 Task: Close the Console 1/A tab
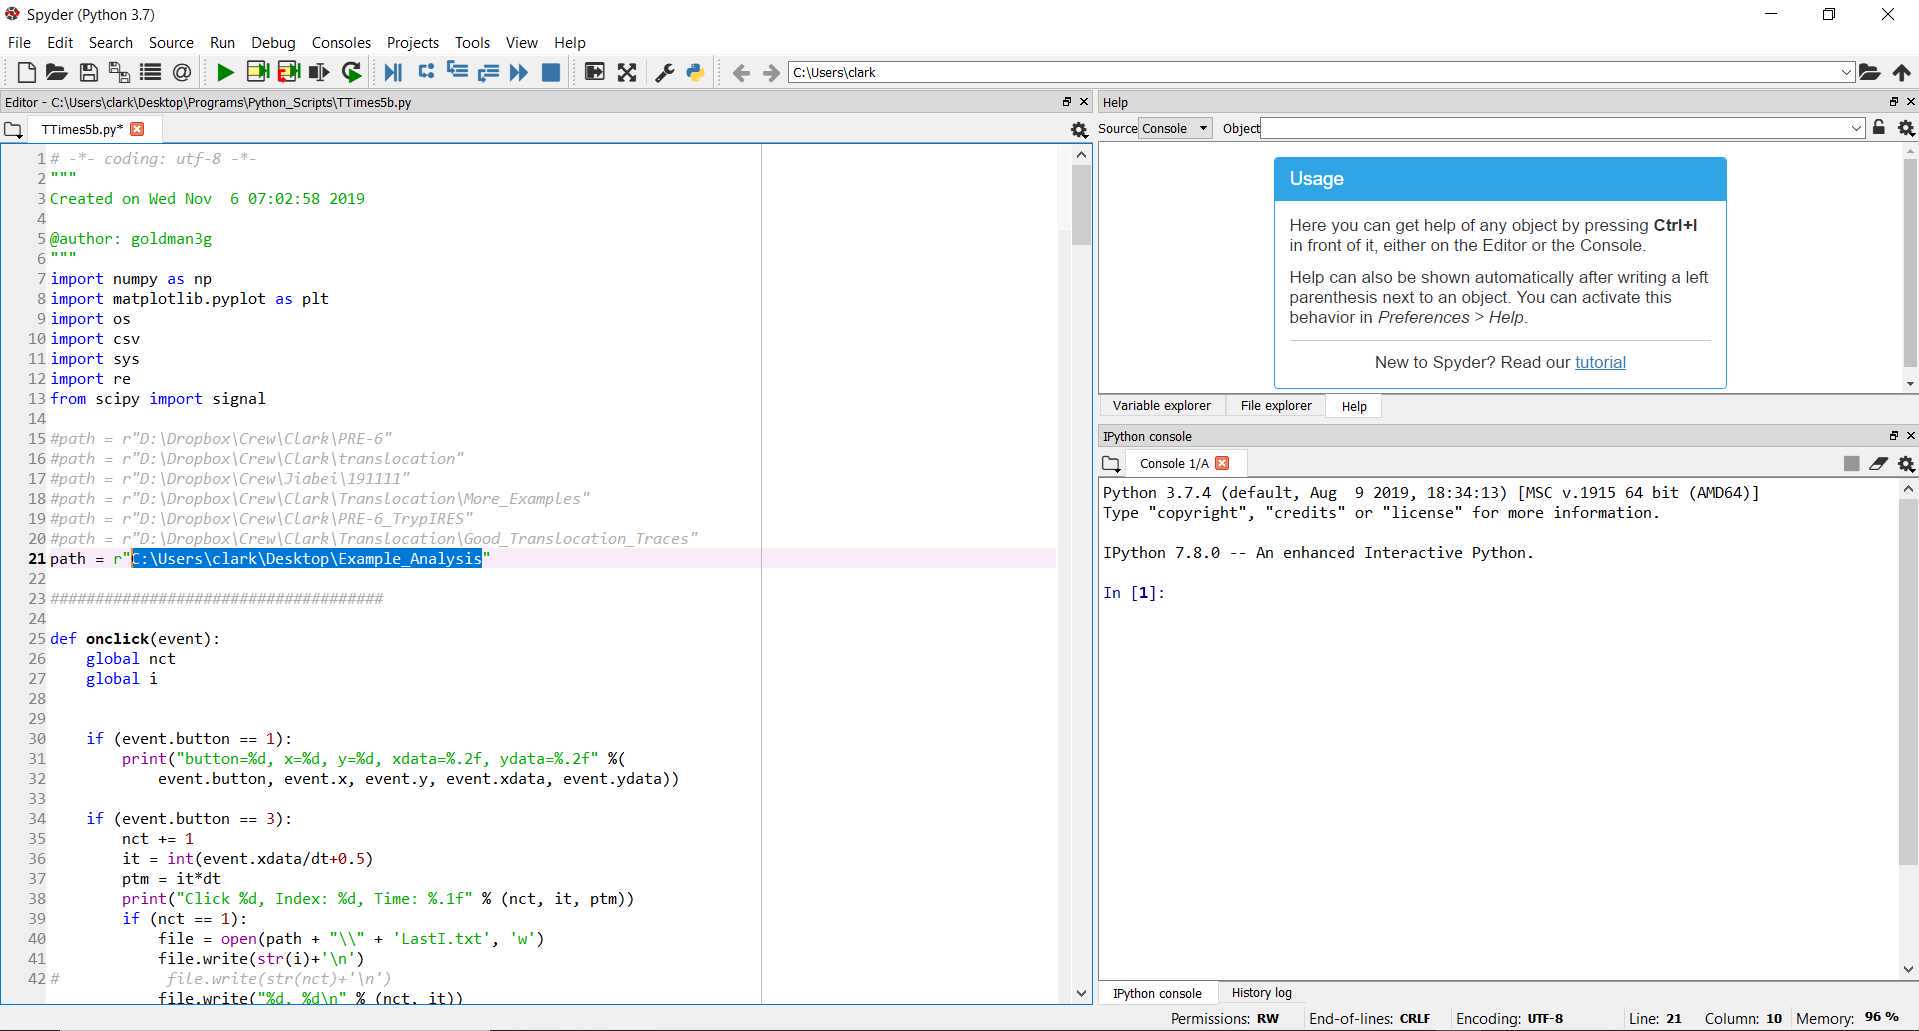click(x=1221, y=463)
